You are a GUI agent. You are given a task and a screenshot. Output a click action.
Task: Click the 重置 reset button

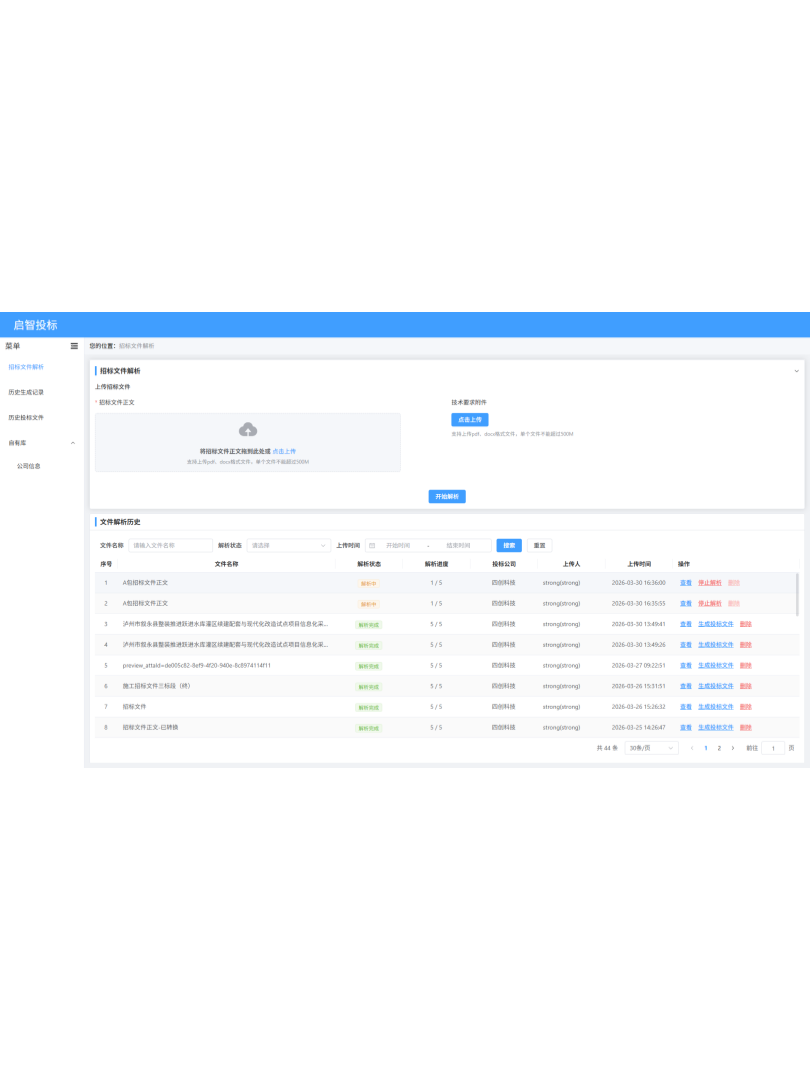click(539, 546)
